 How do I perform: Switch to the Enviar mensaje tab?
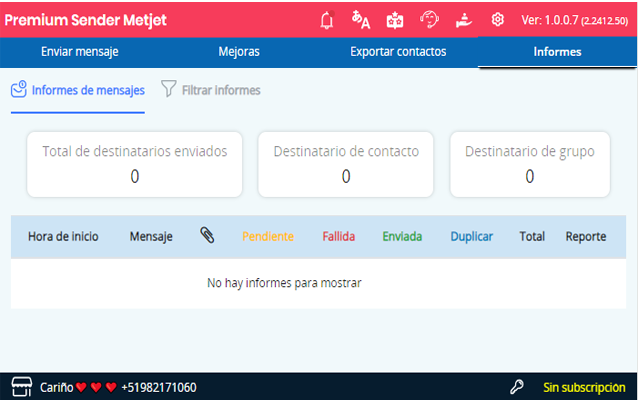(80, 52)
